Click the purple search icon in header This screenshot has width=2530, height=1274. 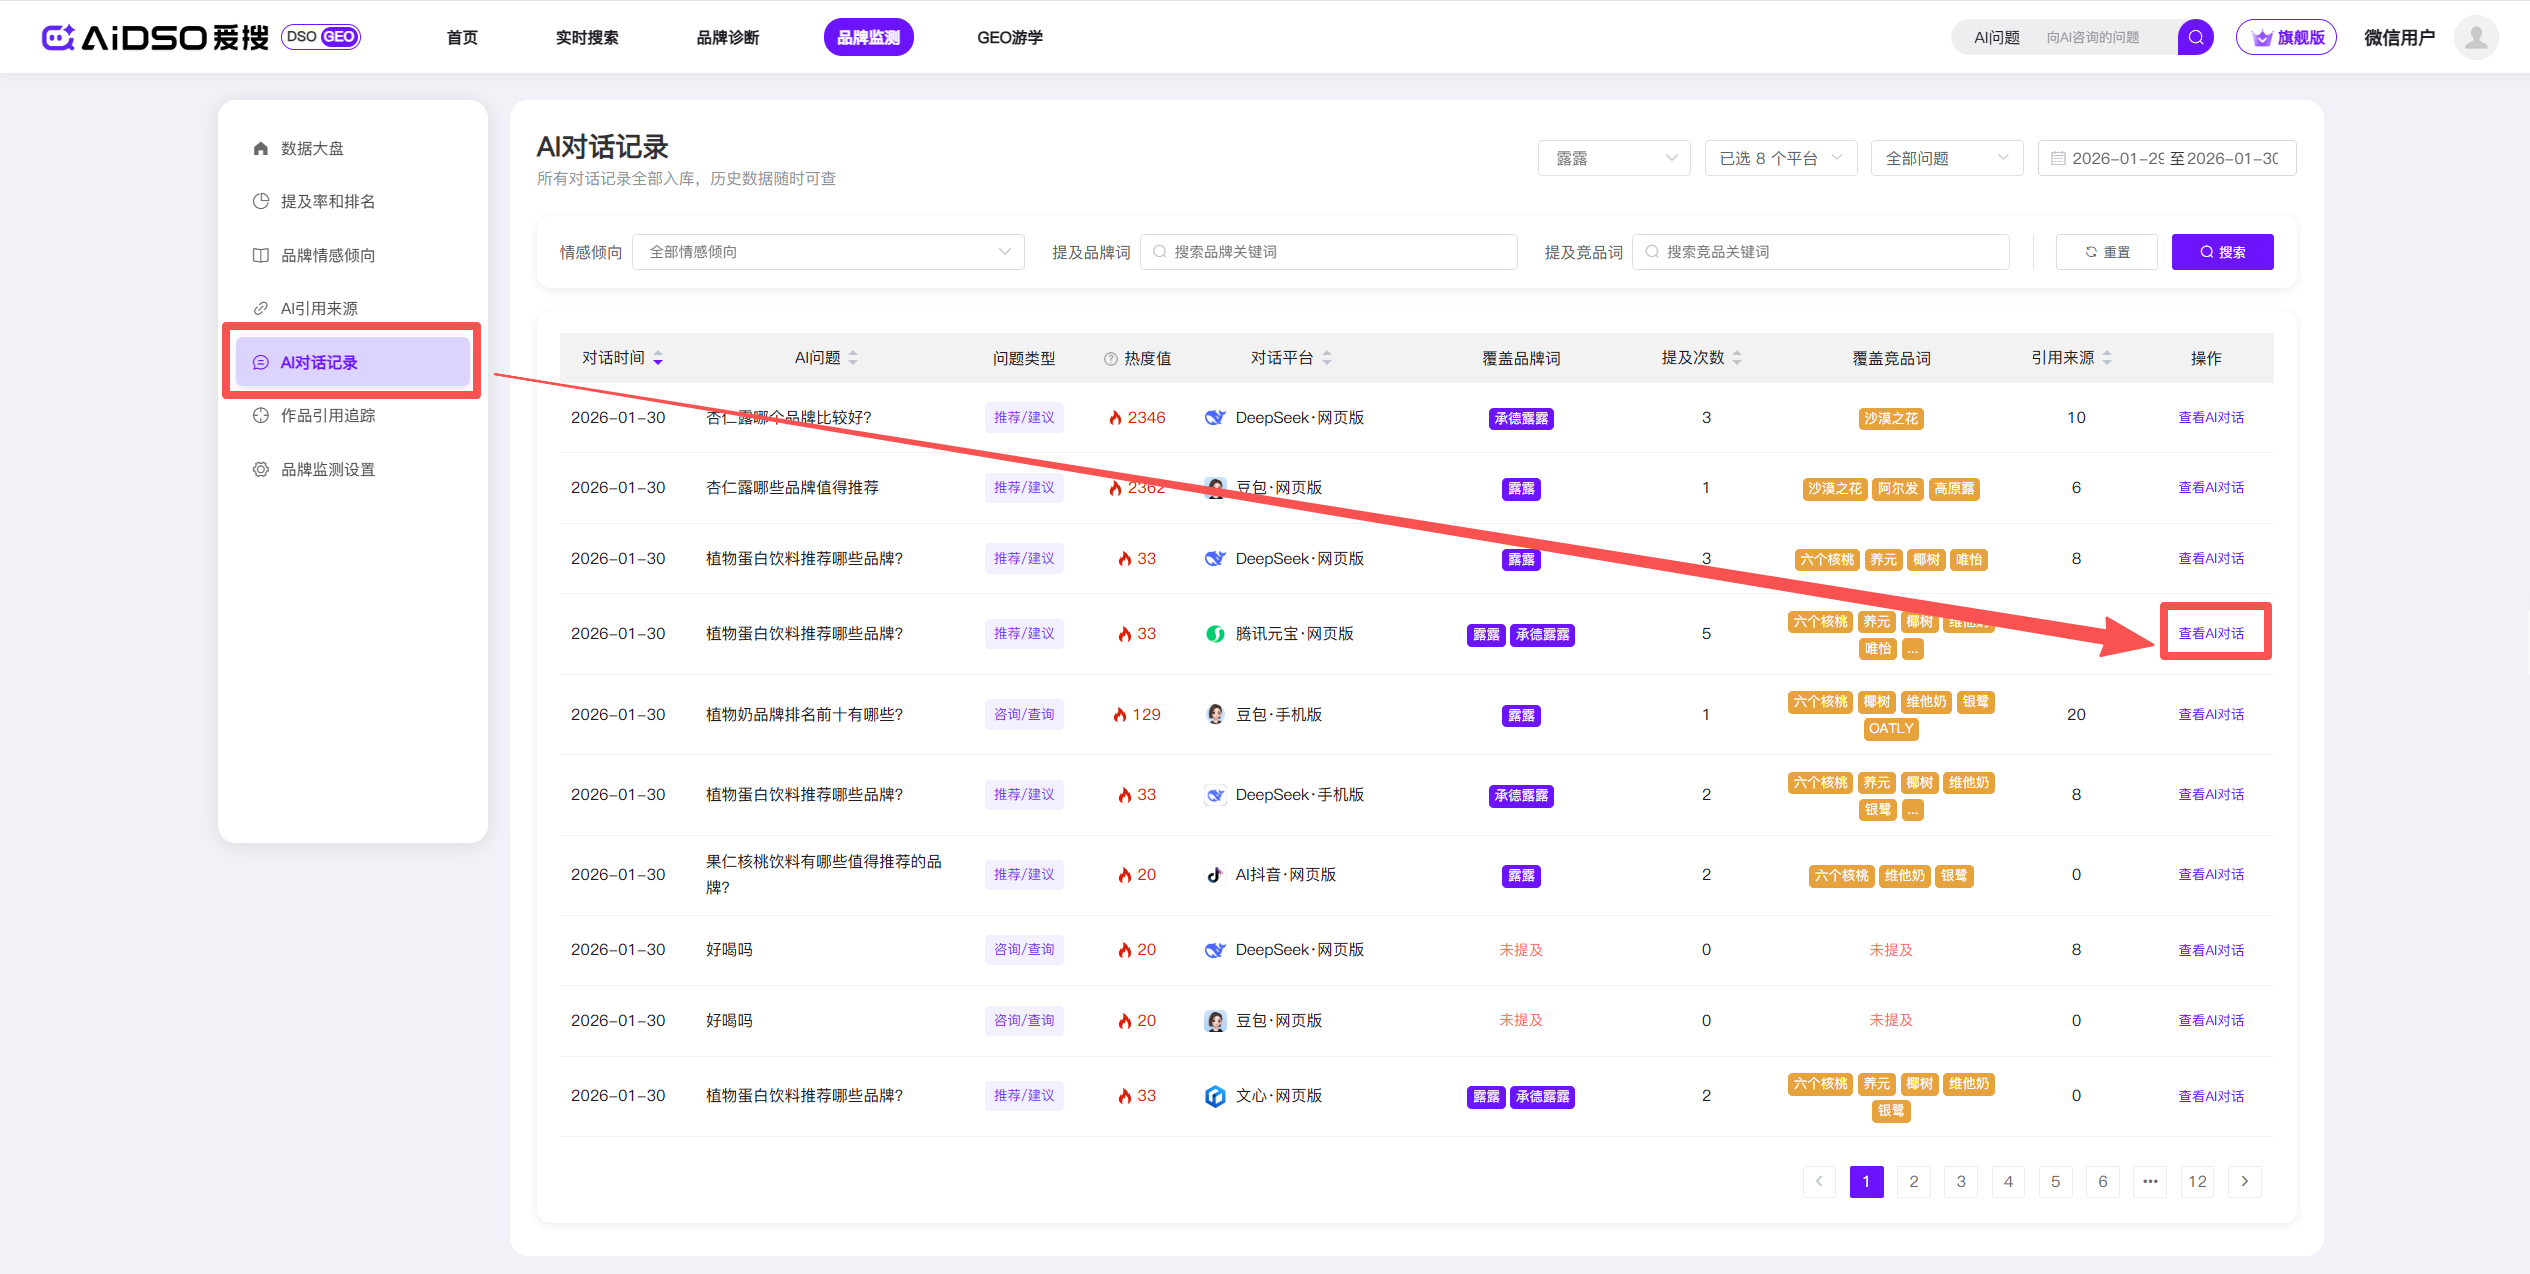pos(2195,38)
